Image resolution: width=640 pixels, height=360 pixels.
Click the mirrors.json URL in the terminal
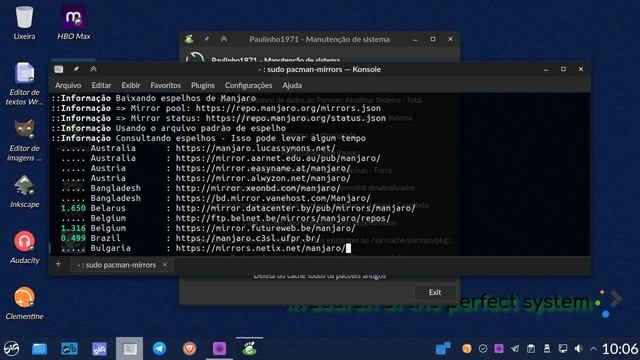(x=288, y=108)
